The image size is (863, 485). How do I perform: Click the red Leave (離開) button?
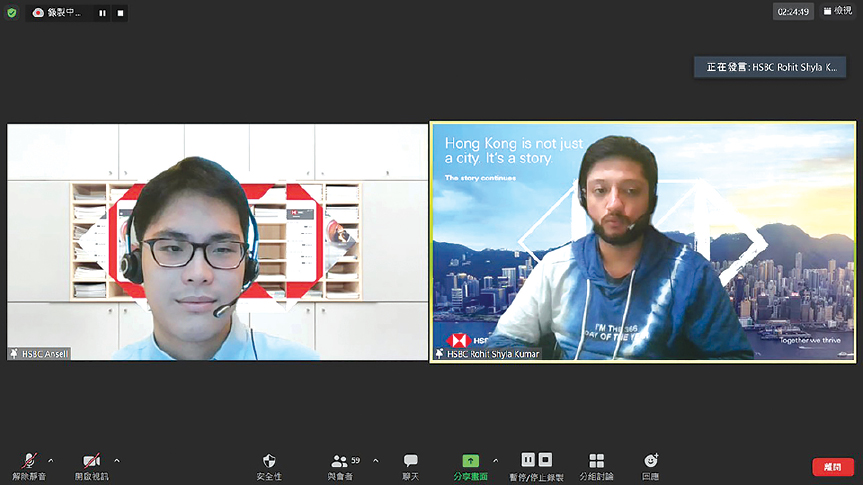tap(832, 467)
